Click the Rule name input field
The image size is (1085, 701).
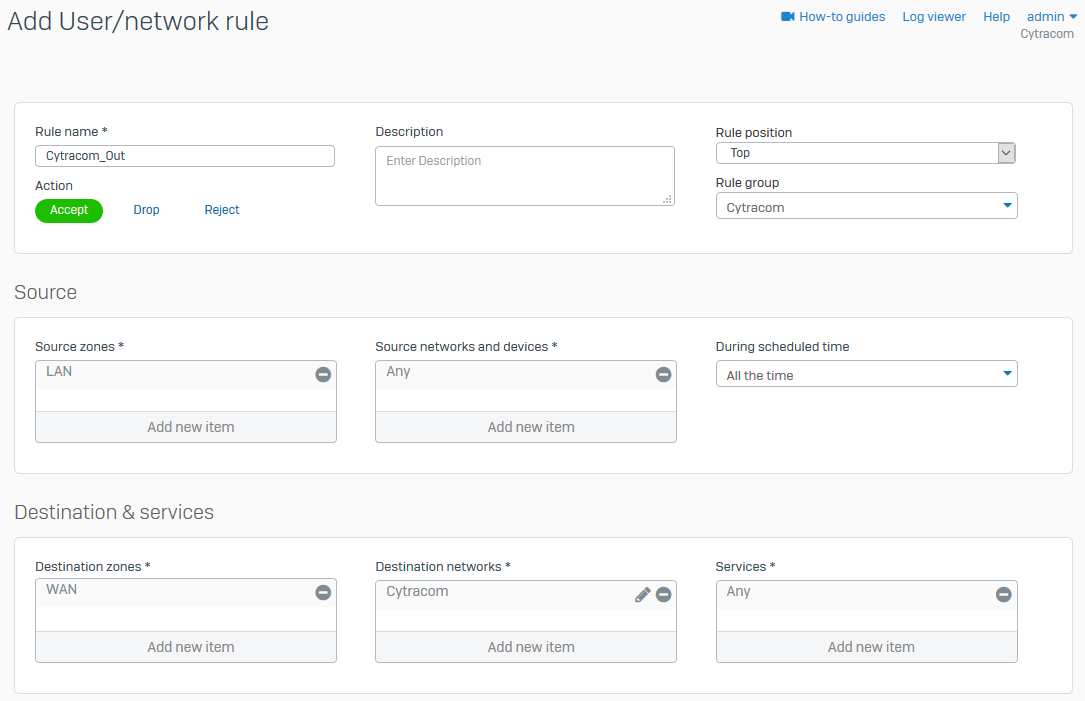click(185, 156)
